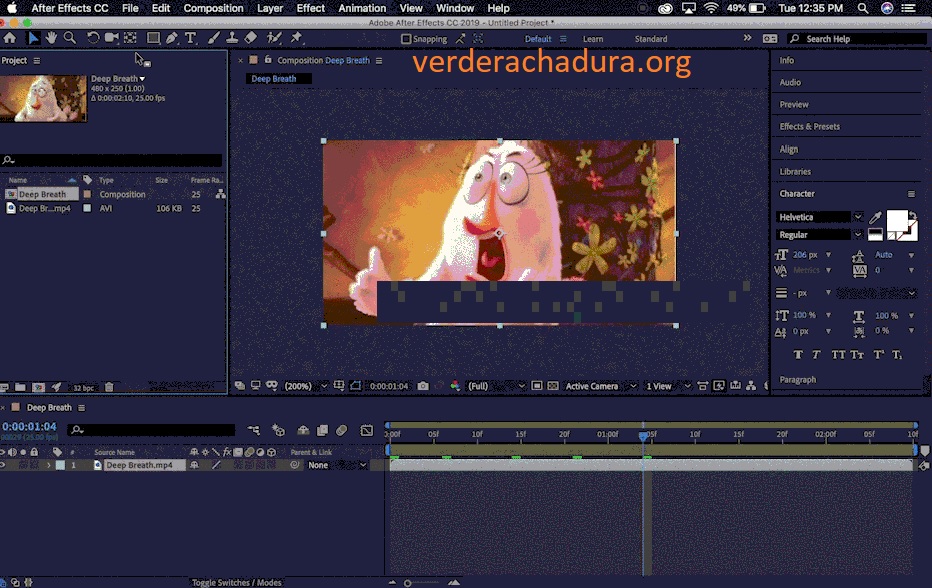The image size is (932, 588).
Task: Open the Layer menu
Action: tap(270, 8)
